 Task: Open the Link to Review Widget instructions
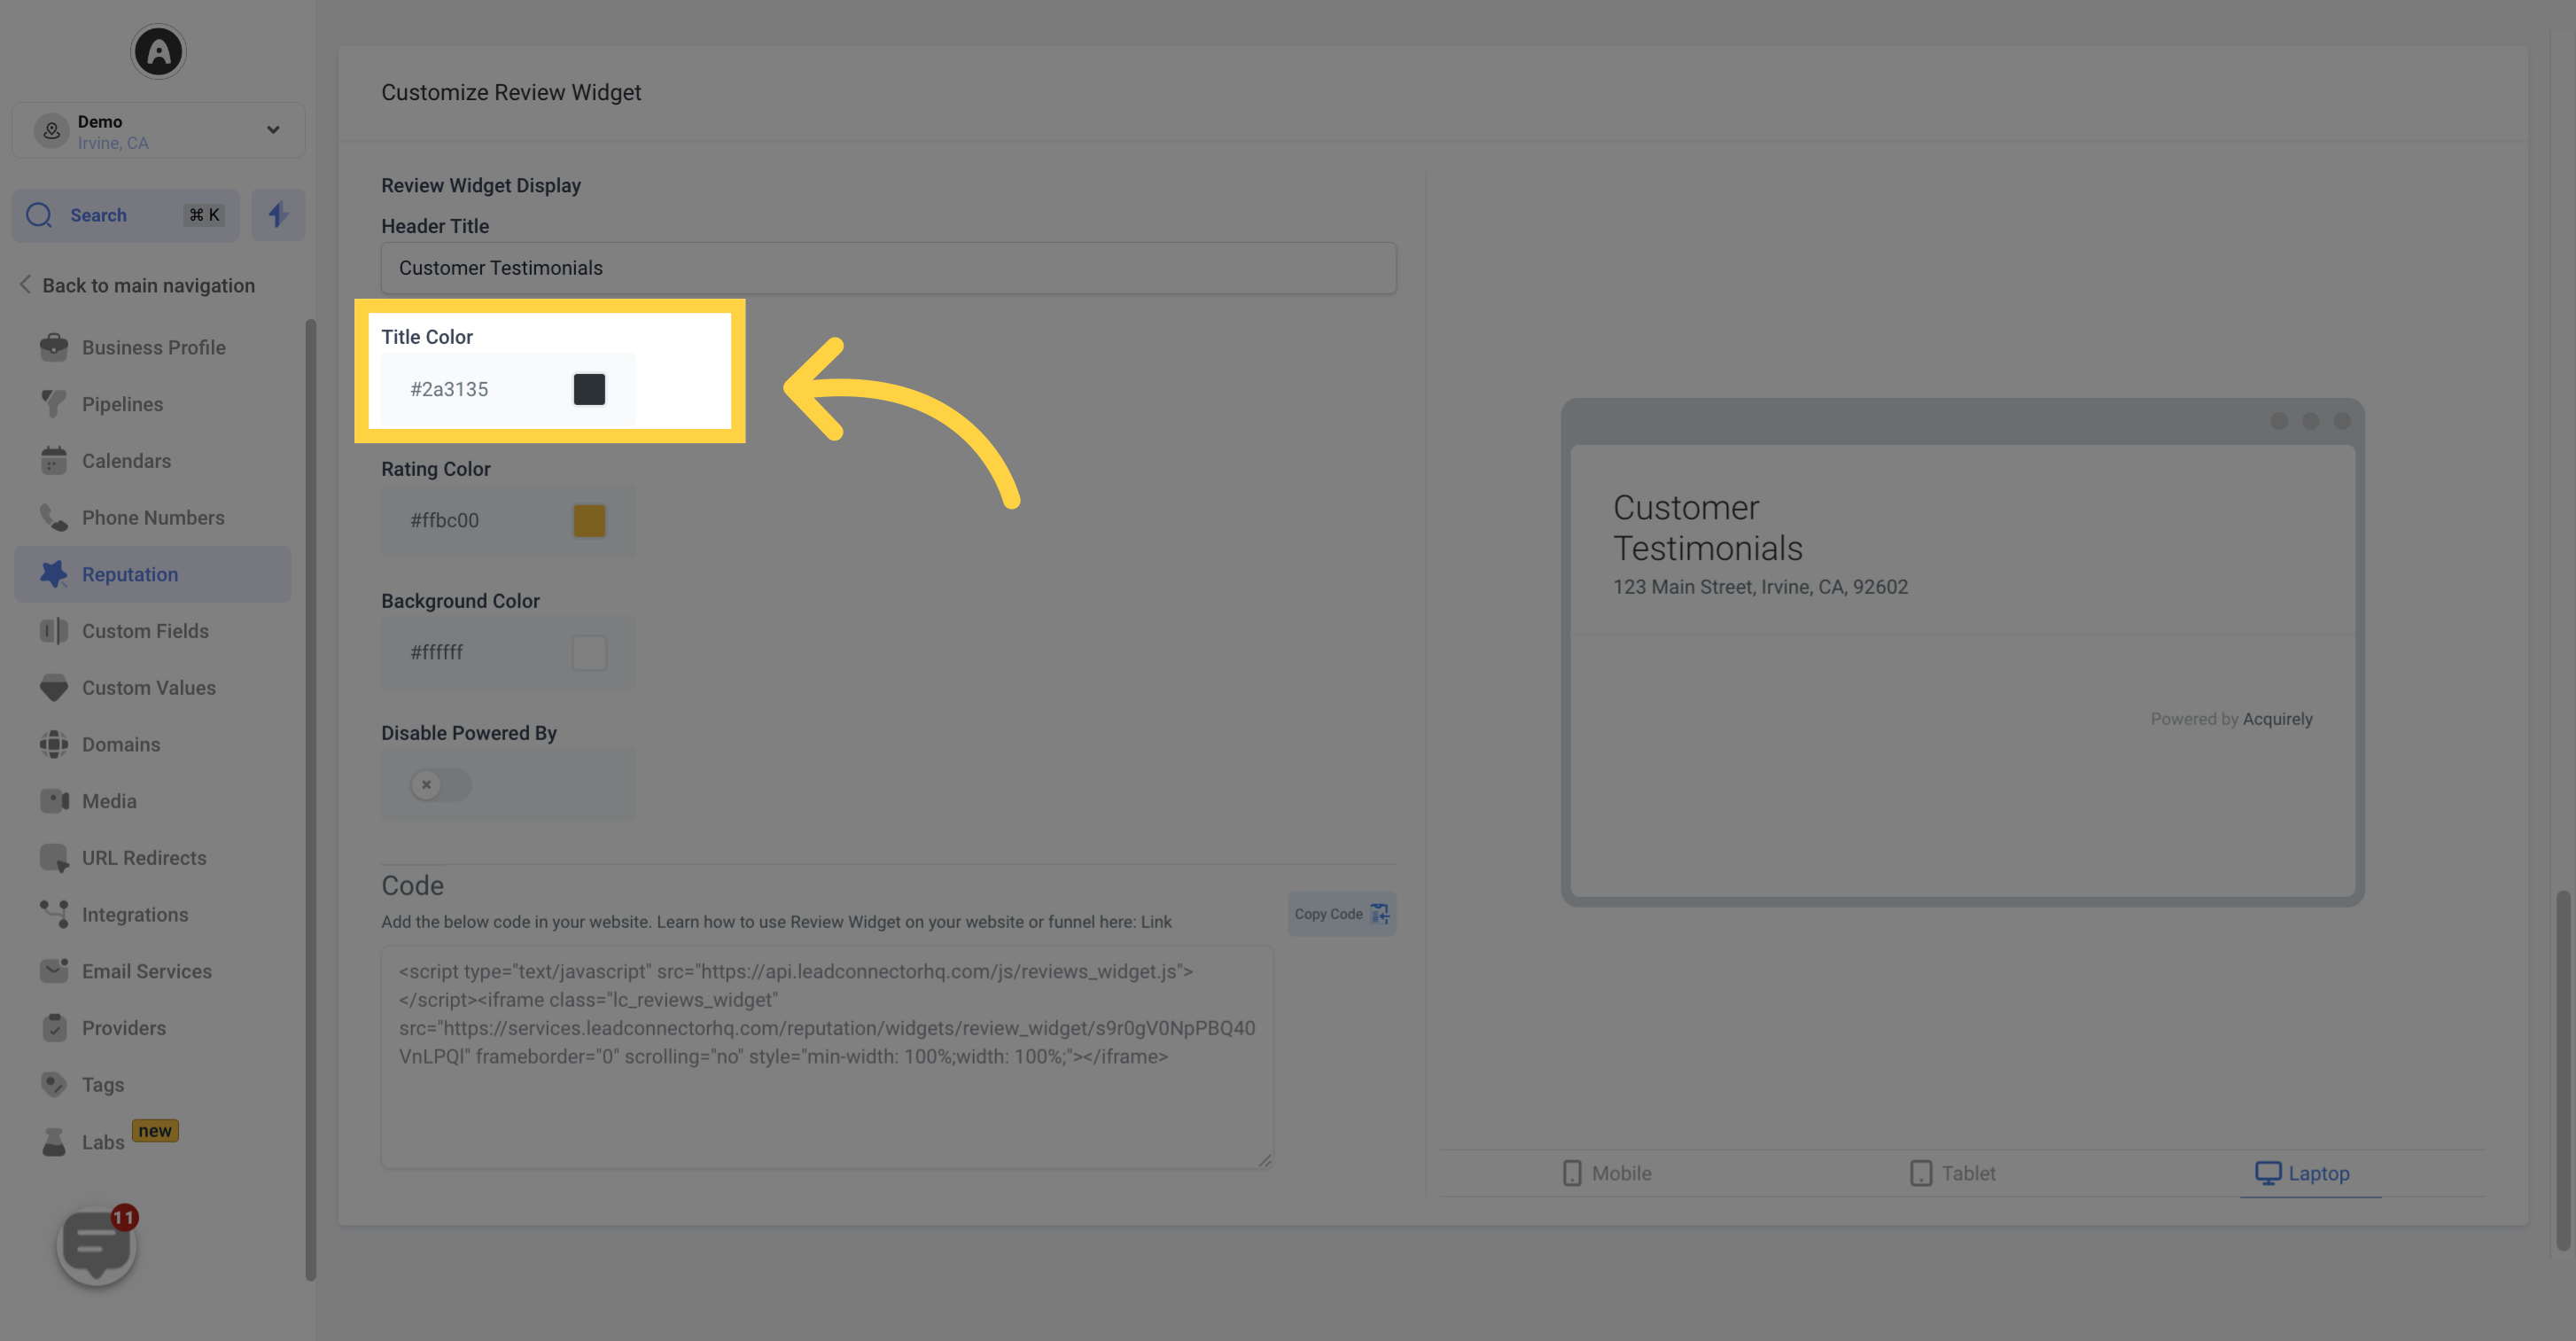point(1155,922)
